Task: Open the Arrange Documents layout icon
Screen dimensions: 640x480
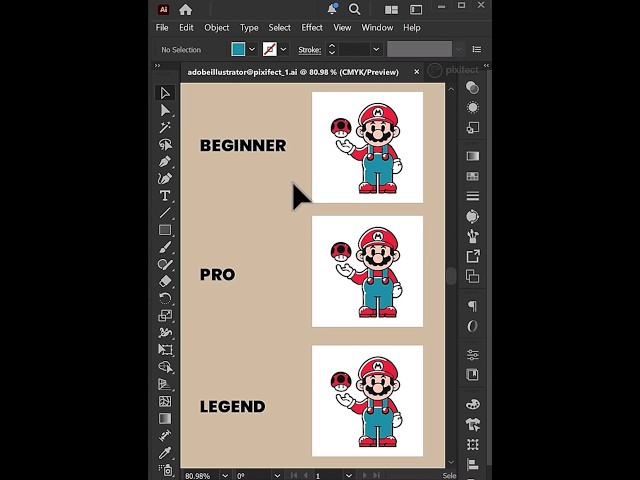Action: click(391, 10)
